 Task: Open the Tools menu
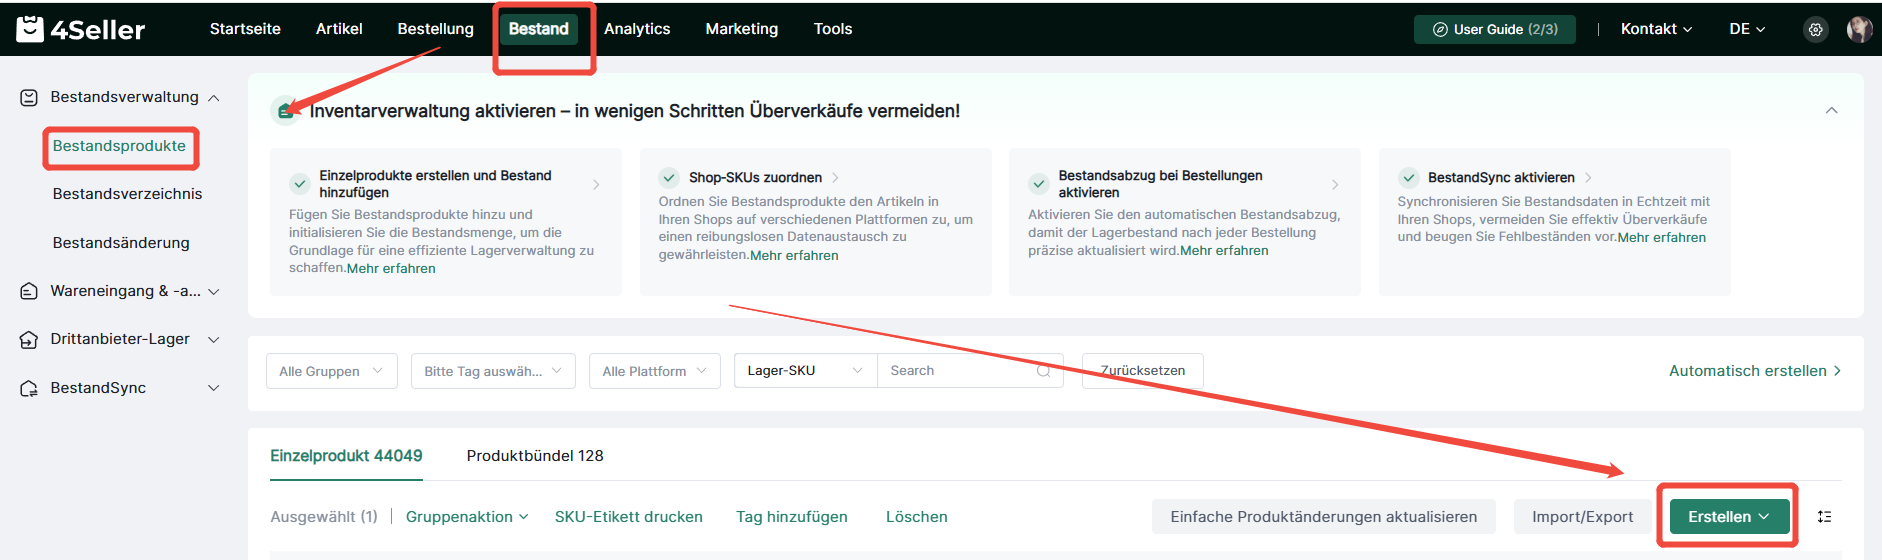pyautogui.click(x=833, y=29)
